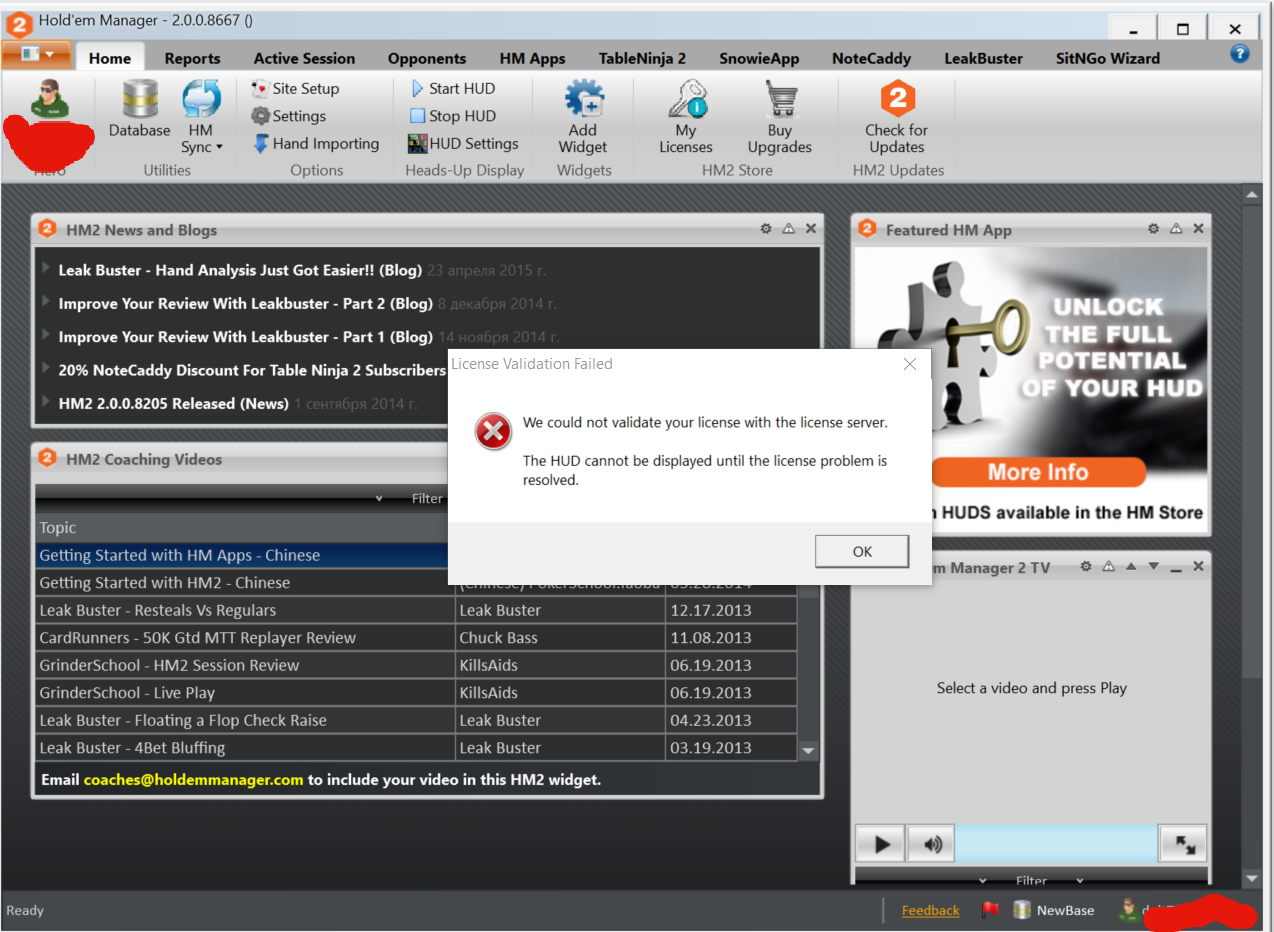The height and width of the screenshot is (932, 1274).
Task: Click the volume speaker button
Action: tap(932, 844)
